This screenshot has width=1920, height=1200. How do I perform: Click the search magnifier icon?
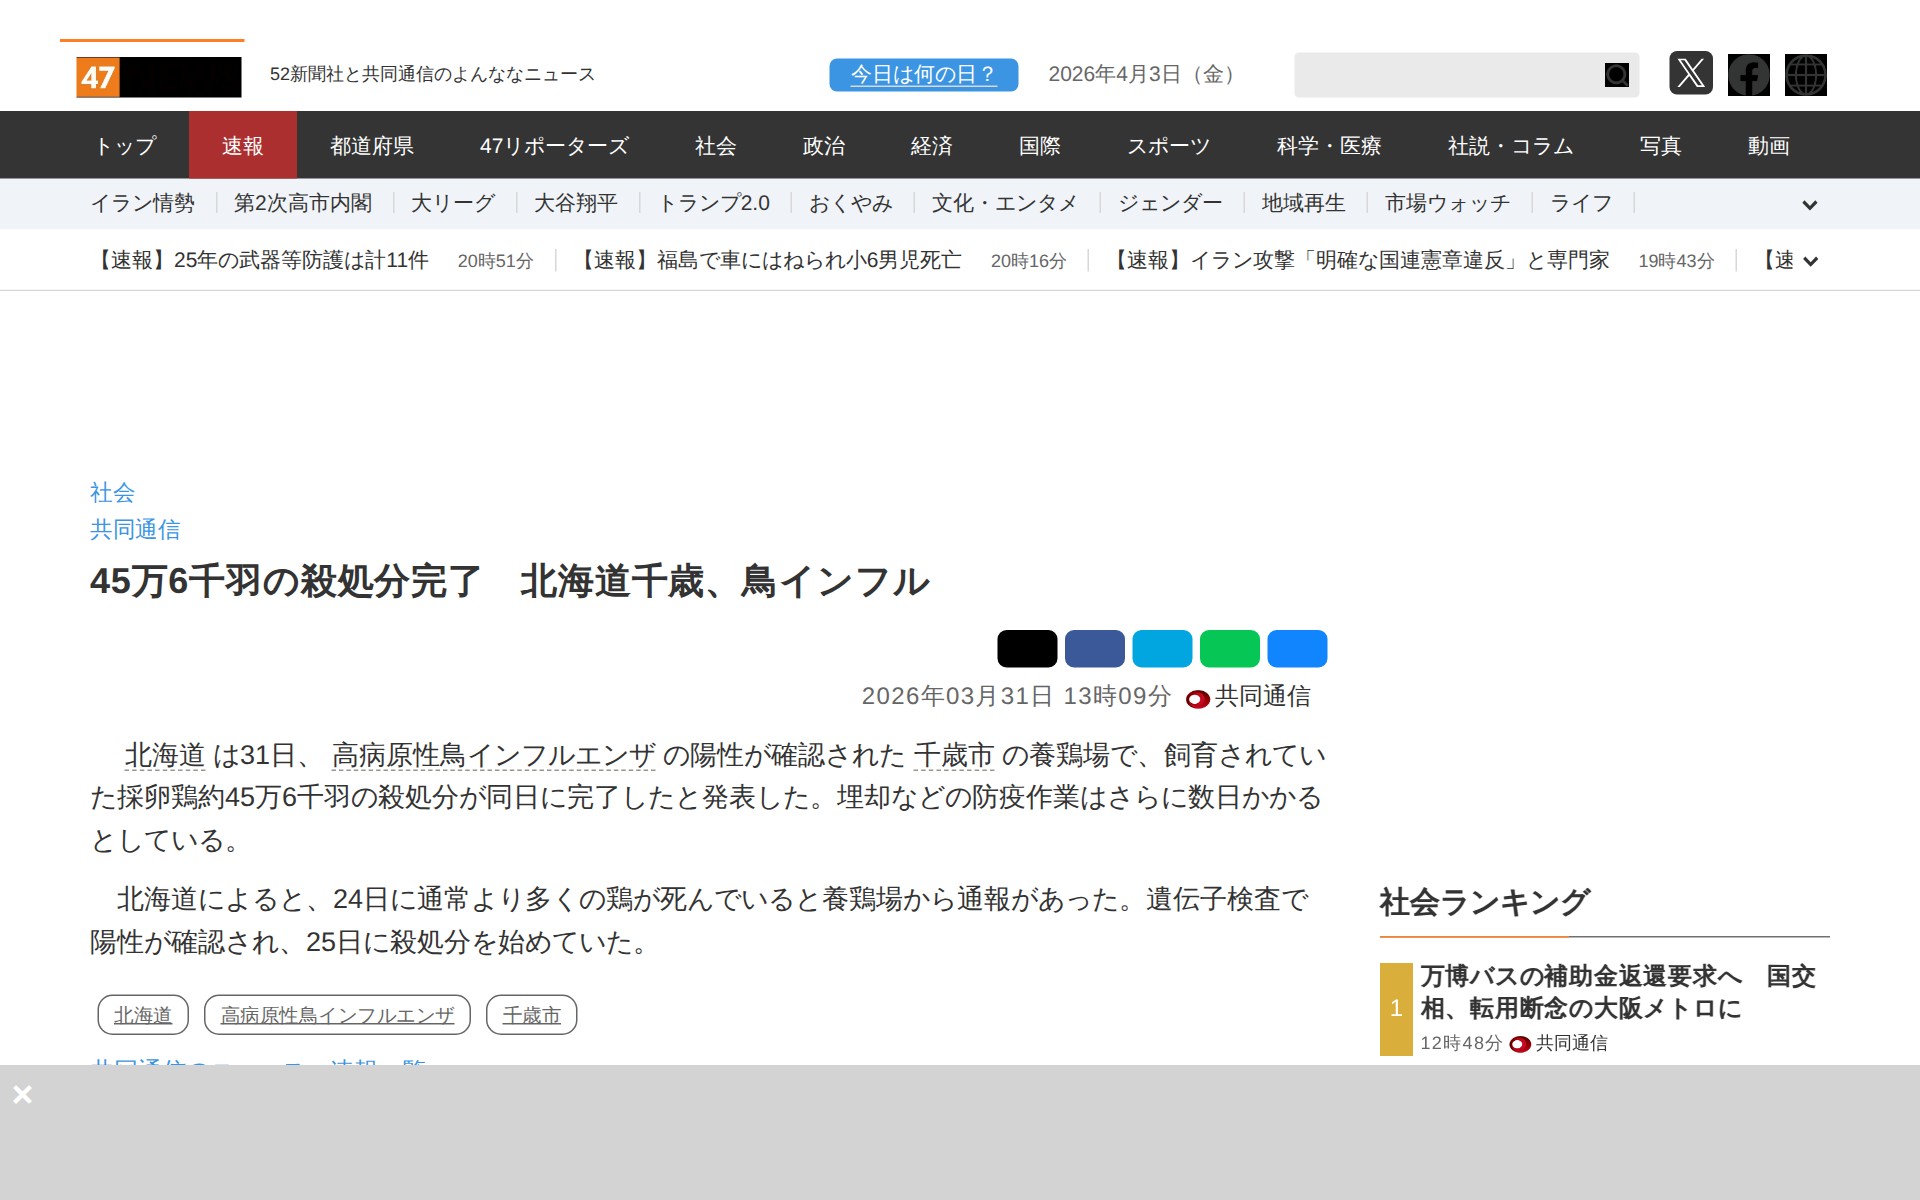(x=1616, y=75)
